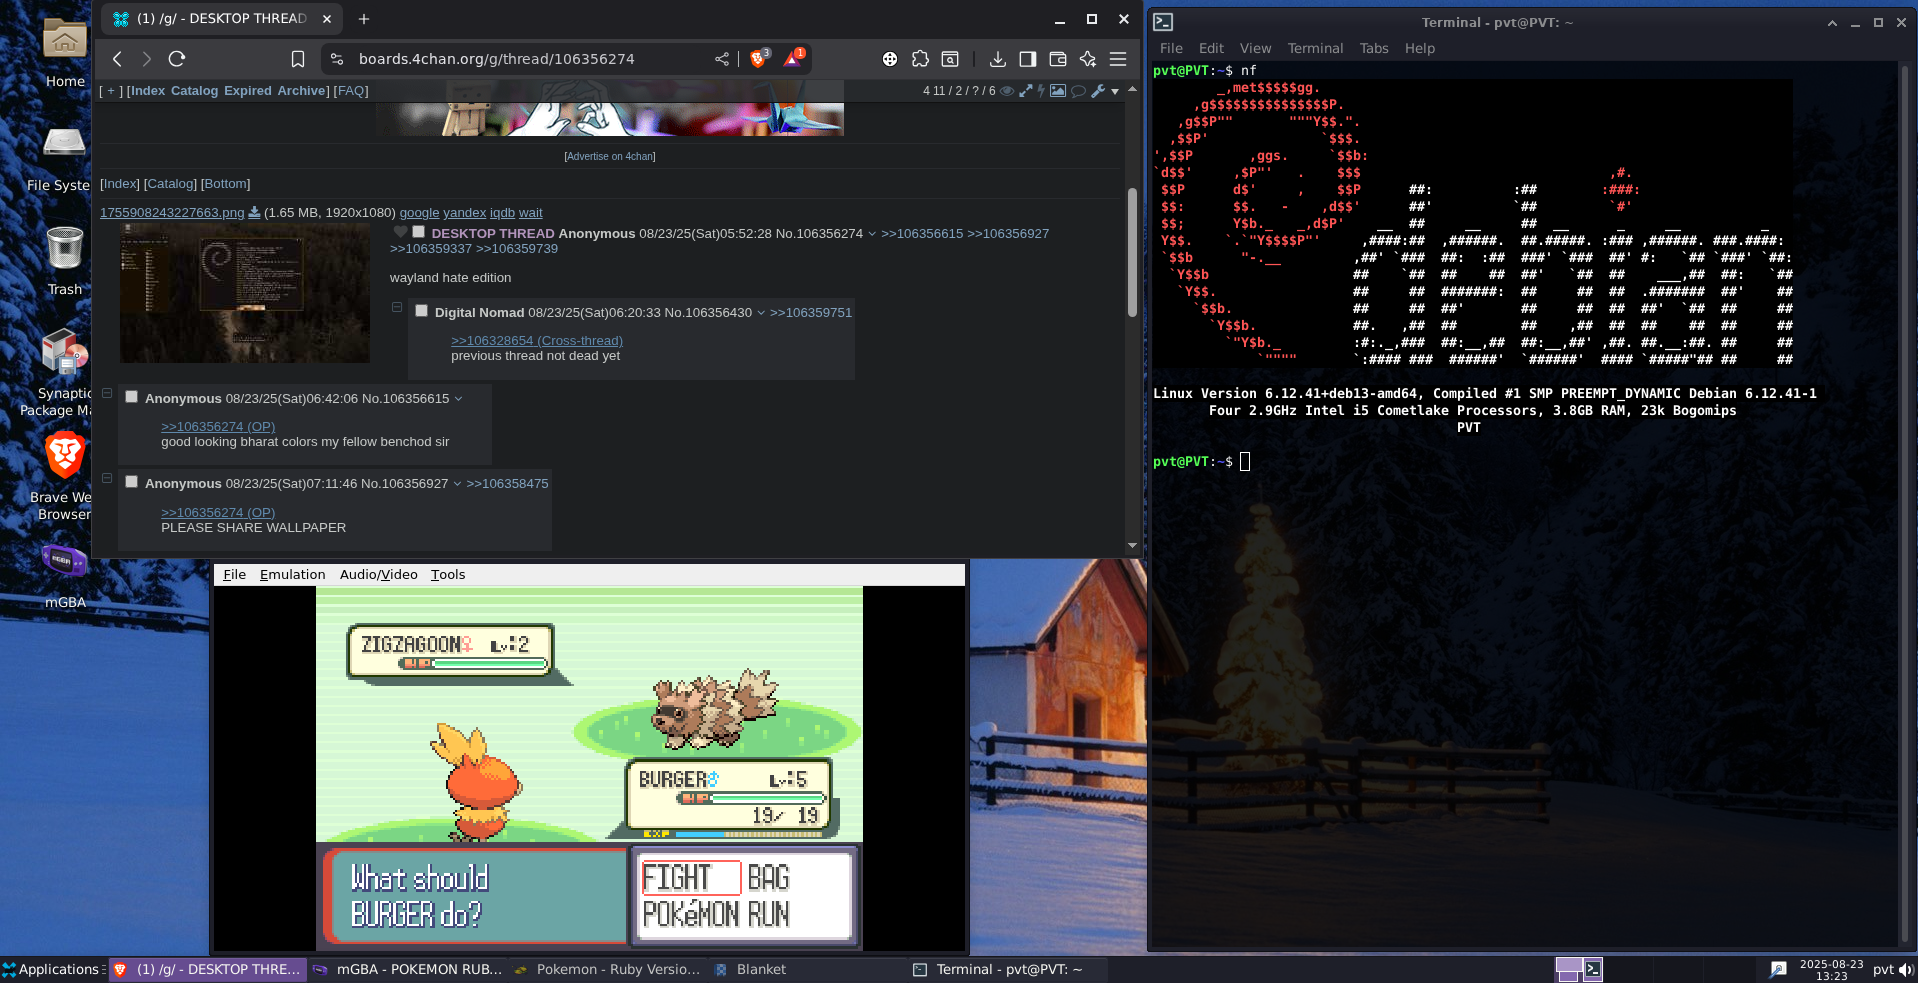The width and height of the screenshot is (1922, 983).
Task: Hide the Digital Nomad reply
Action: pos(397,307)
